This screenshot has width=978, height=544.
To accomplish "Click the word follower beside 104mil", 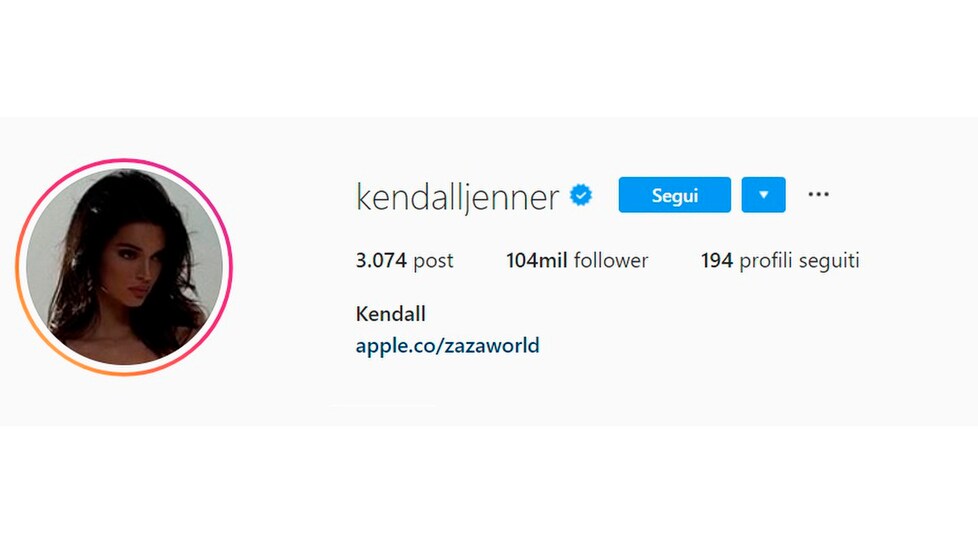I will (611, 260).
